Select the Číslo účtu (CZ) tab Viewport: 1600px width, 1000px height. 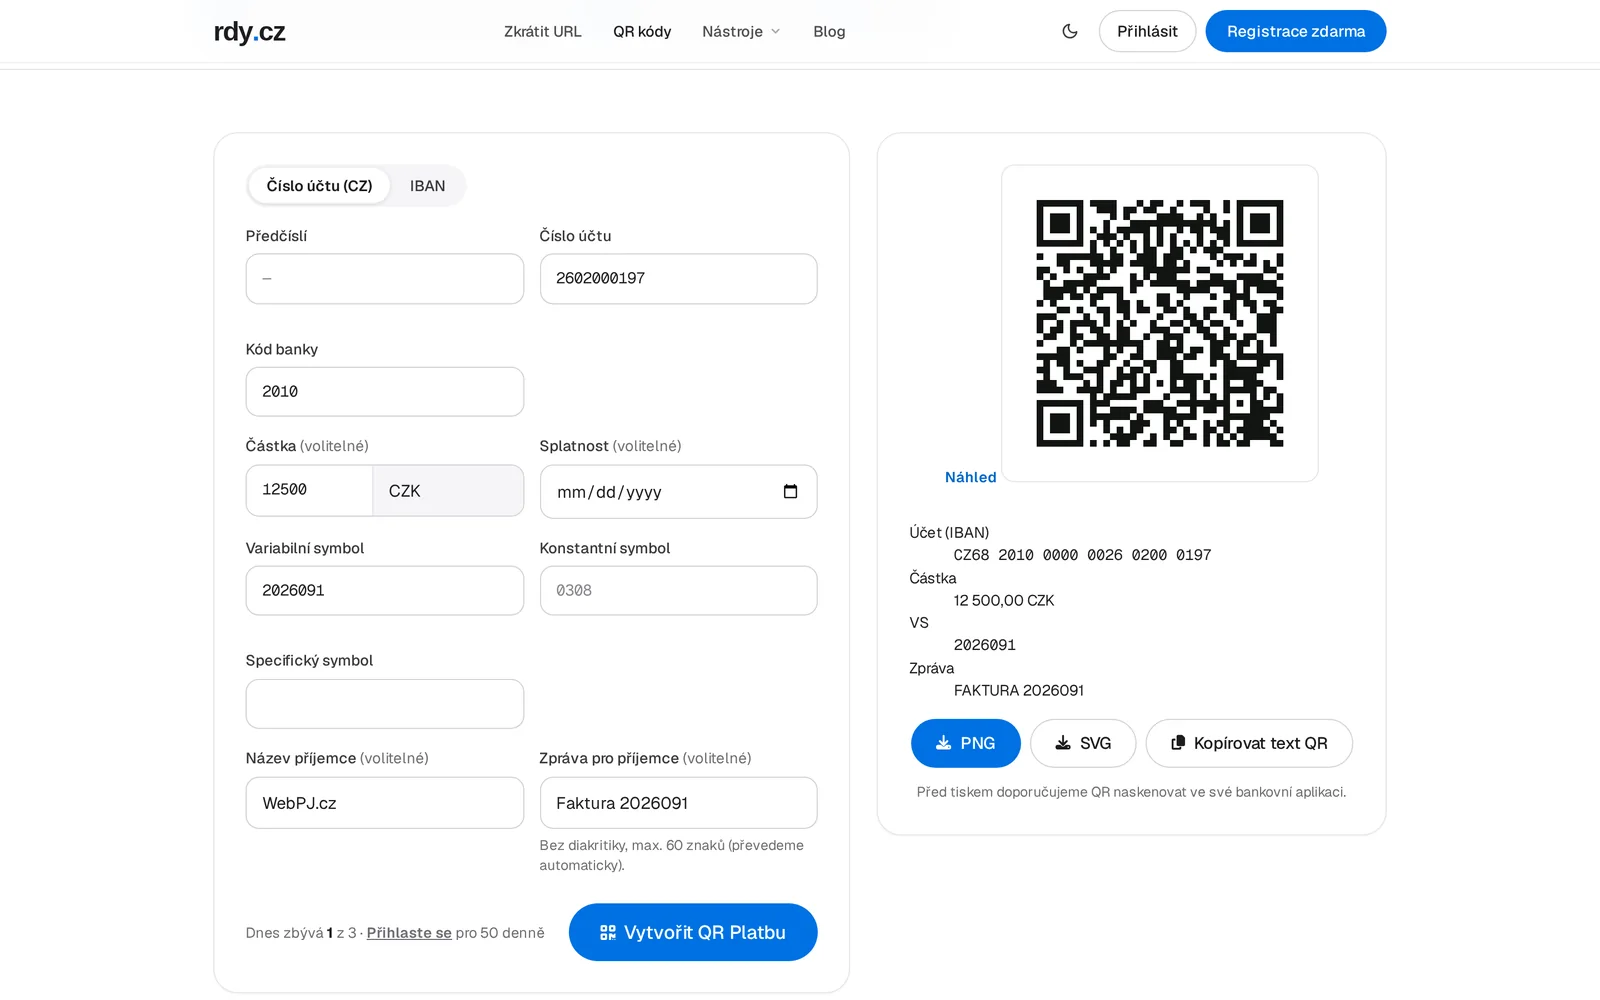coord(319,186)
